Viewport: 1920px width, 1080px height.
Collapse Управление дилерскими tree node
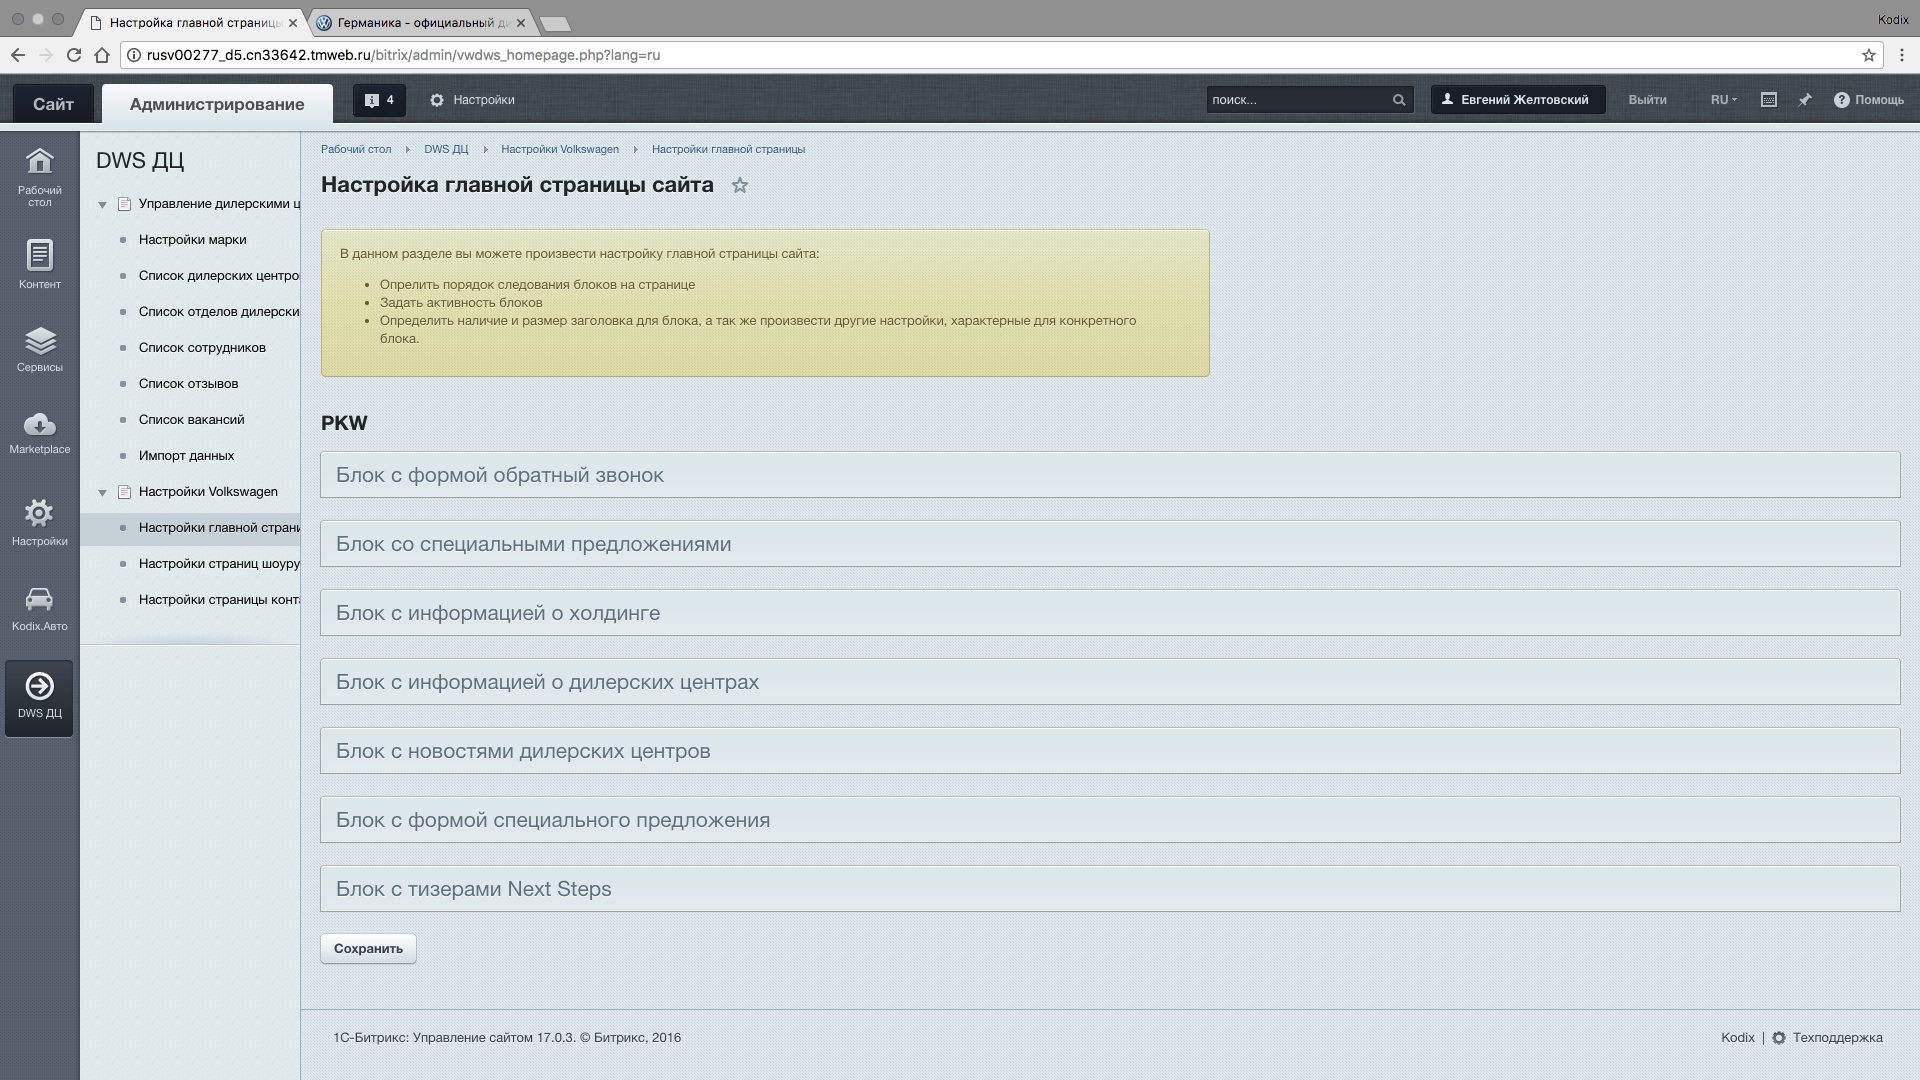pyautogui.click(x=102, y=205)
